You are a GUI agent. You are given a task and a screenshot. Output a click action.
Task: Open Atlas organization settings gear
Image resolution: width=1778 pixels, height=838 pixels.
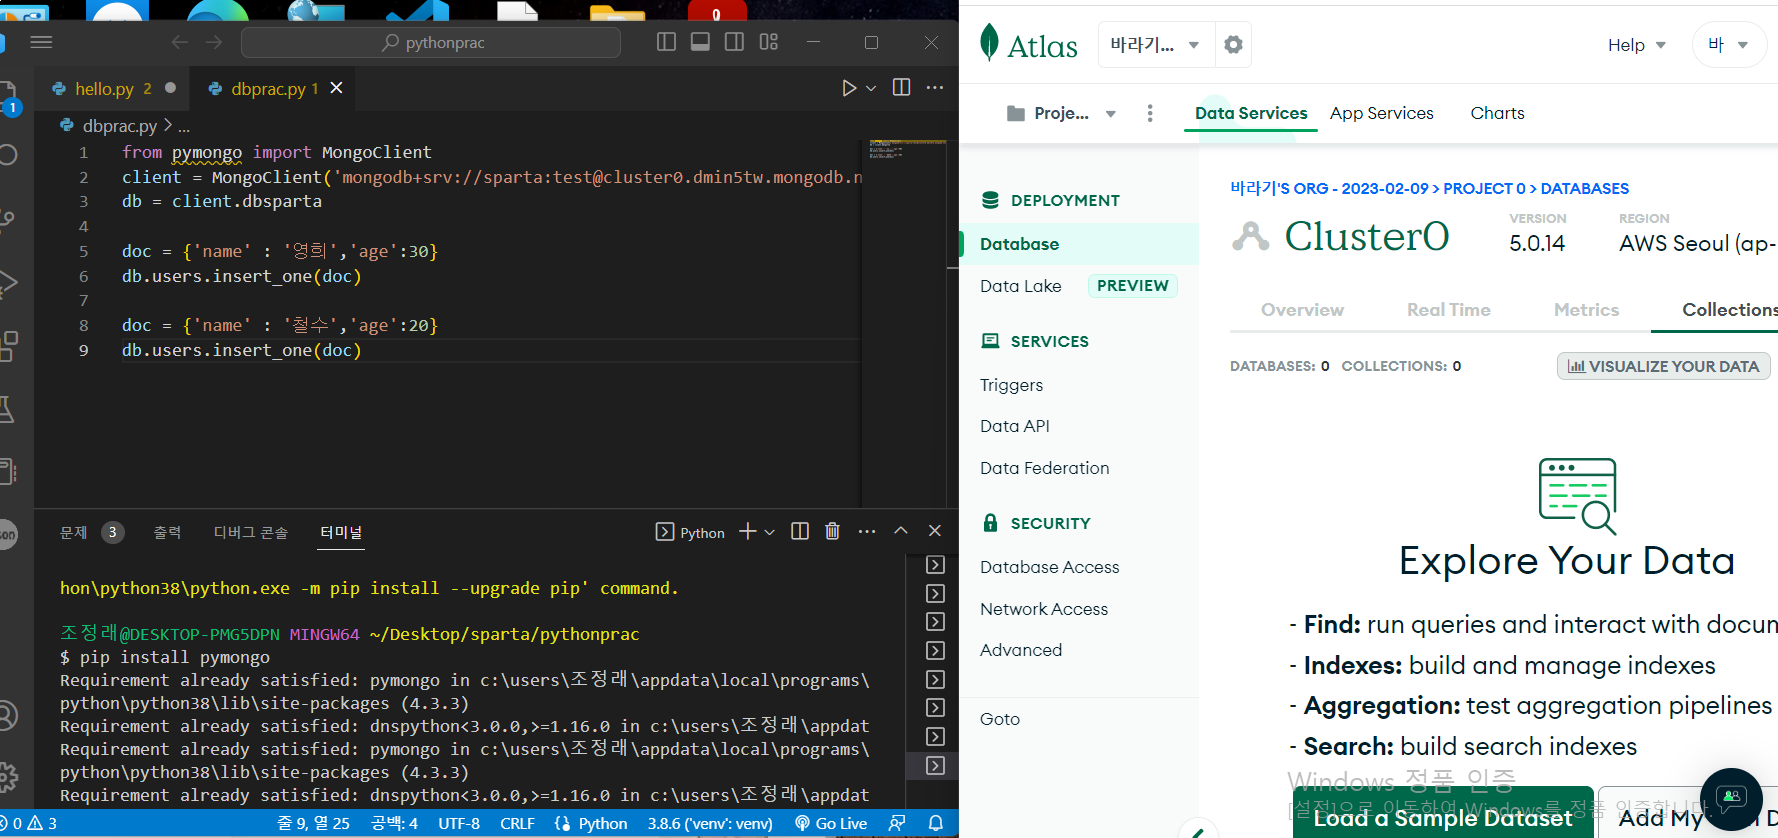coord(1234,45)
